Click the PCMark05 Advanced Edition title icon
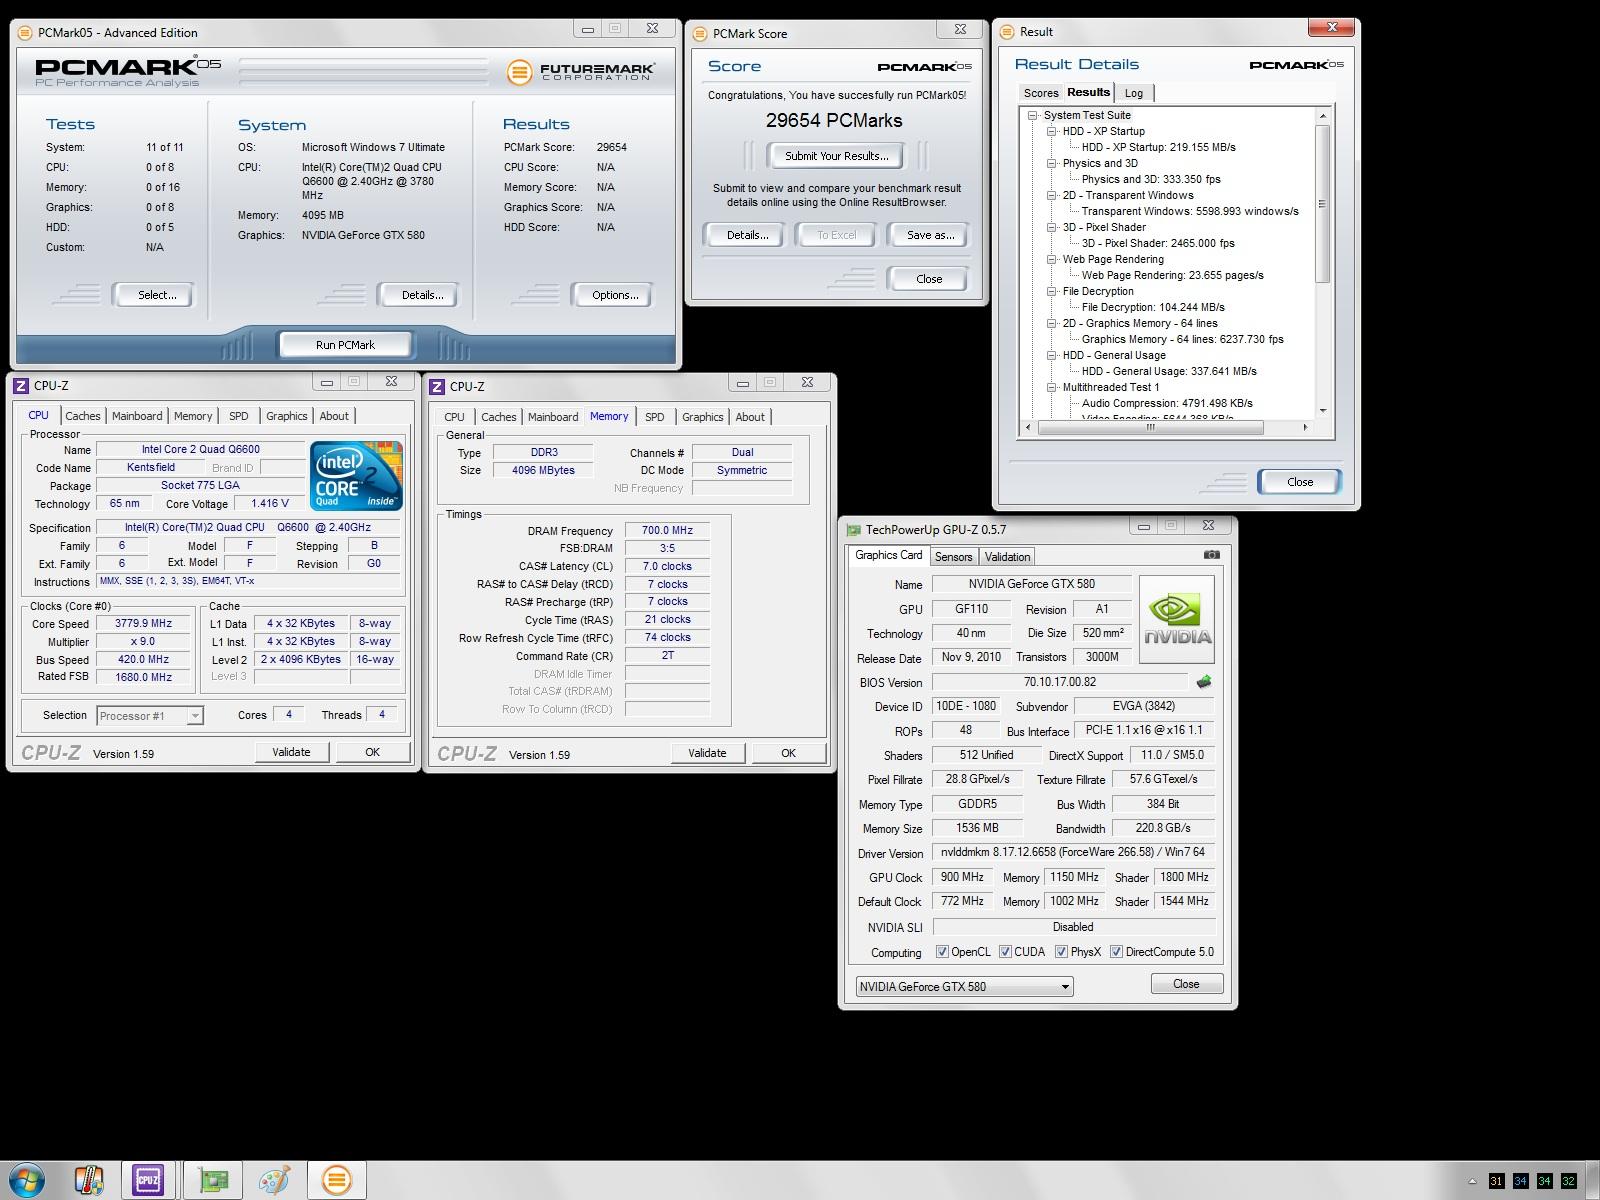 point(25,32)
